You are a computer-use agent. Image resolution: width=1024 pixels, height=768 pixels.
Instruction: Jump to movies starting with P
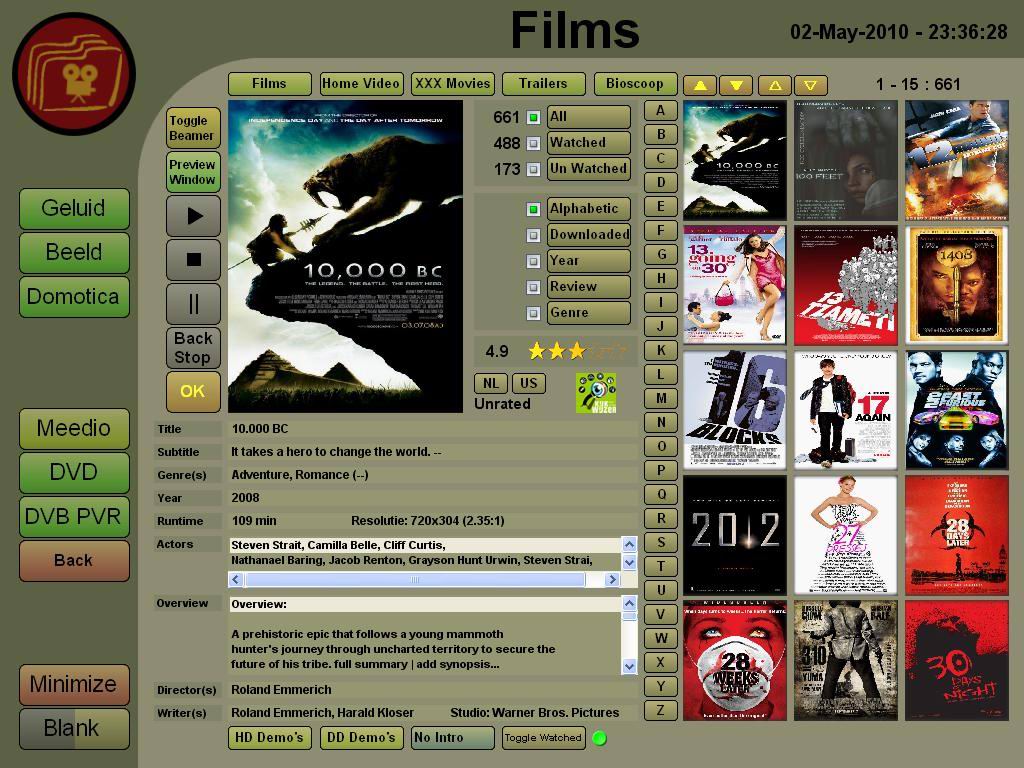click(x=661, y=470)
